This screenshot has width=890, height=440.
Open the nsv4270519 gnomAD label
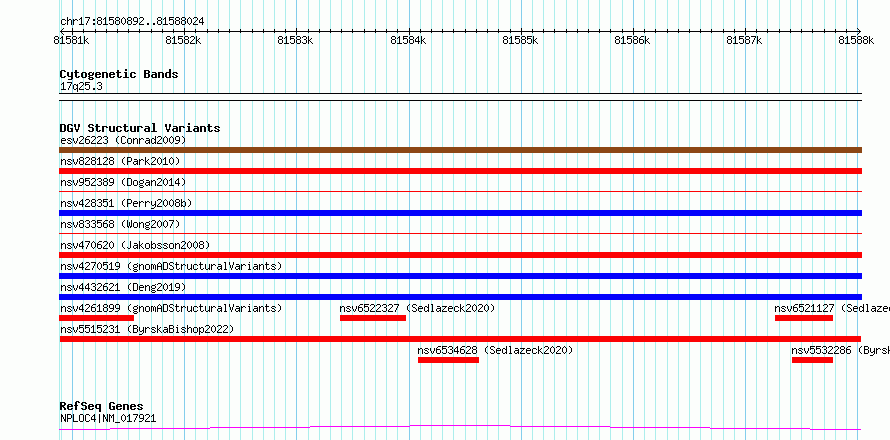(171, 266)
